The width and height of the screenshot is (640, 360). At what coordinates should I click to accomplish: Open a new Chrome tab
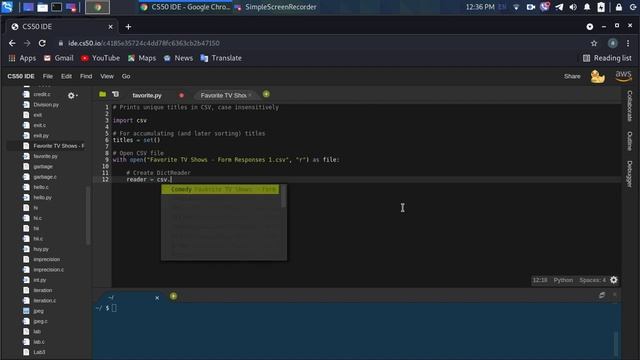click(128, 27)
